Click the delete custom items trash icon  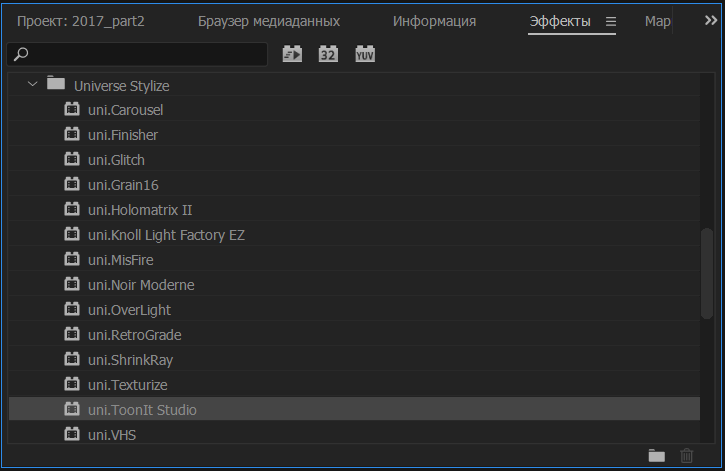(687, 456)
